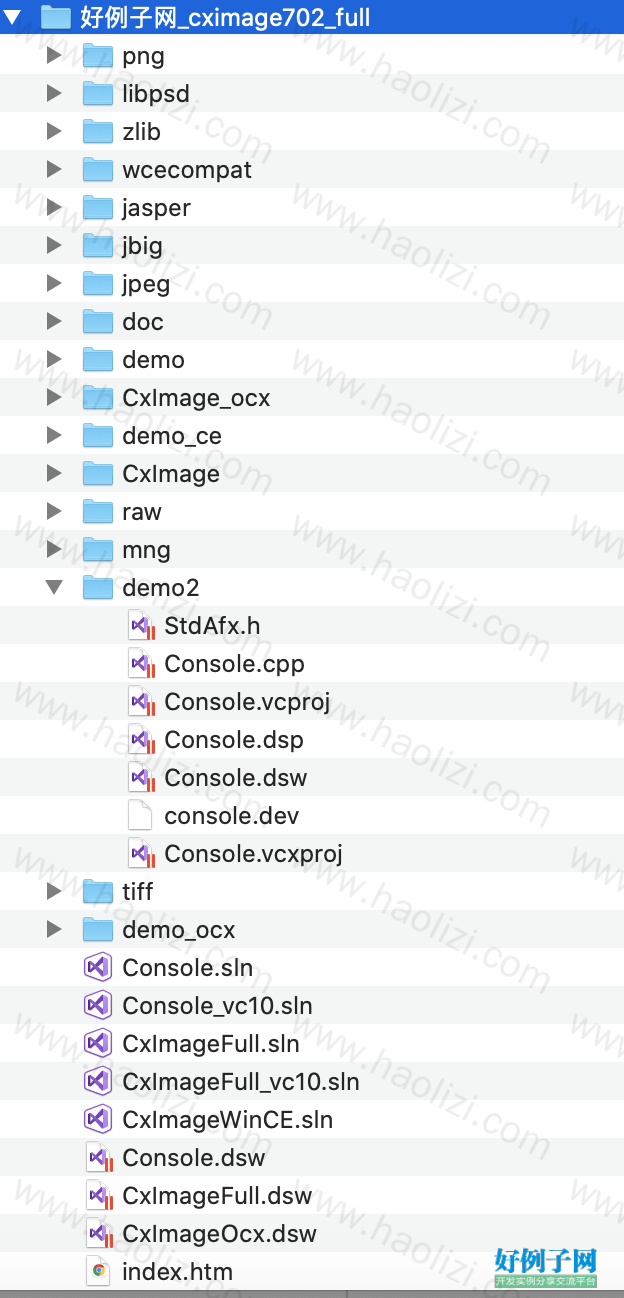Click the Visual Studio icon beside Console.sln

97,968
